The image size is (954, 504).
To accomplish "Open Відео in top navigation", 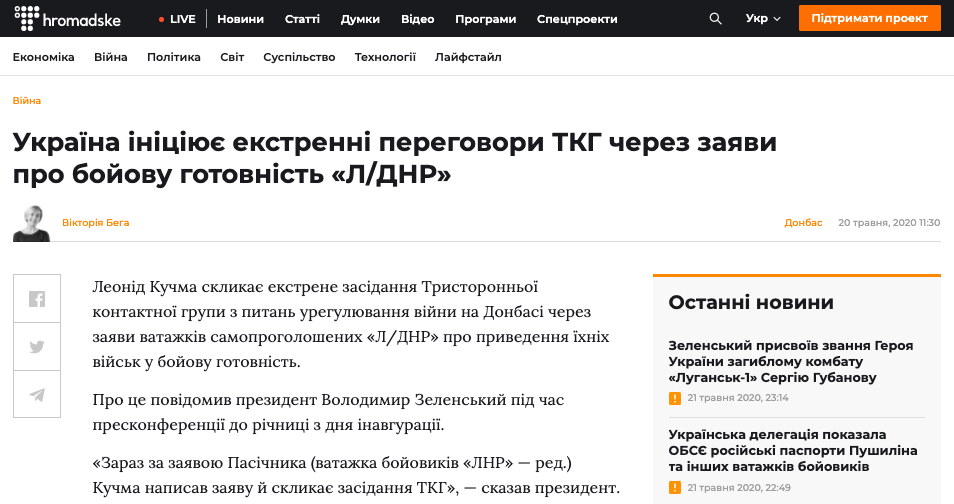I will tap(417, 19).
